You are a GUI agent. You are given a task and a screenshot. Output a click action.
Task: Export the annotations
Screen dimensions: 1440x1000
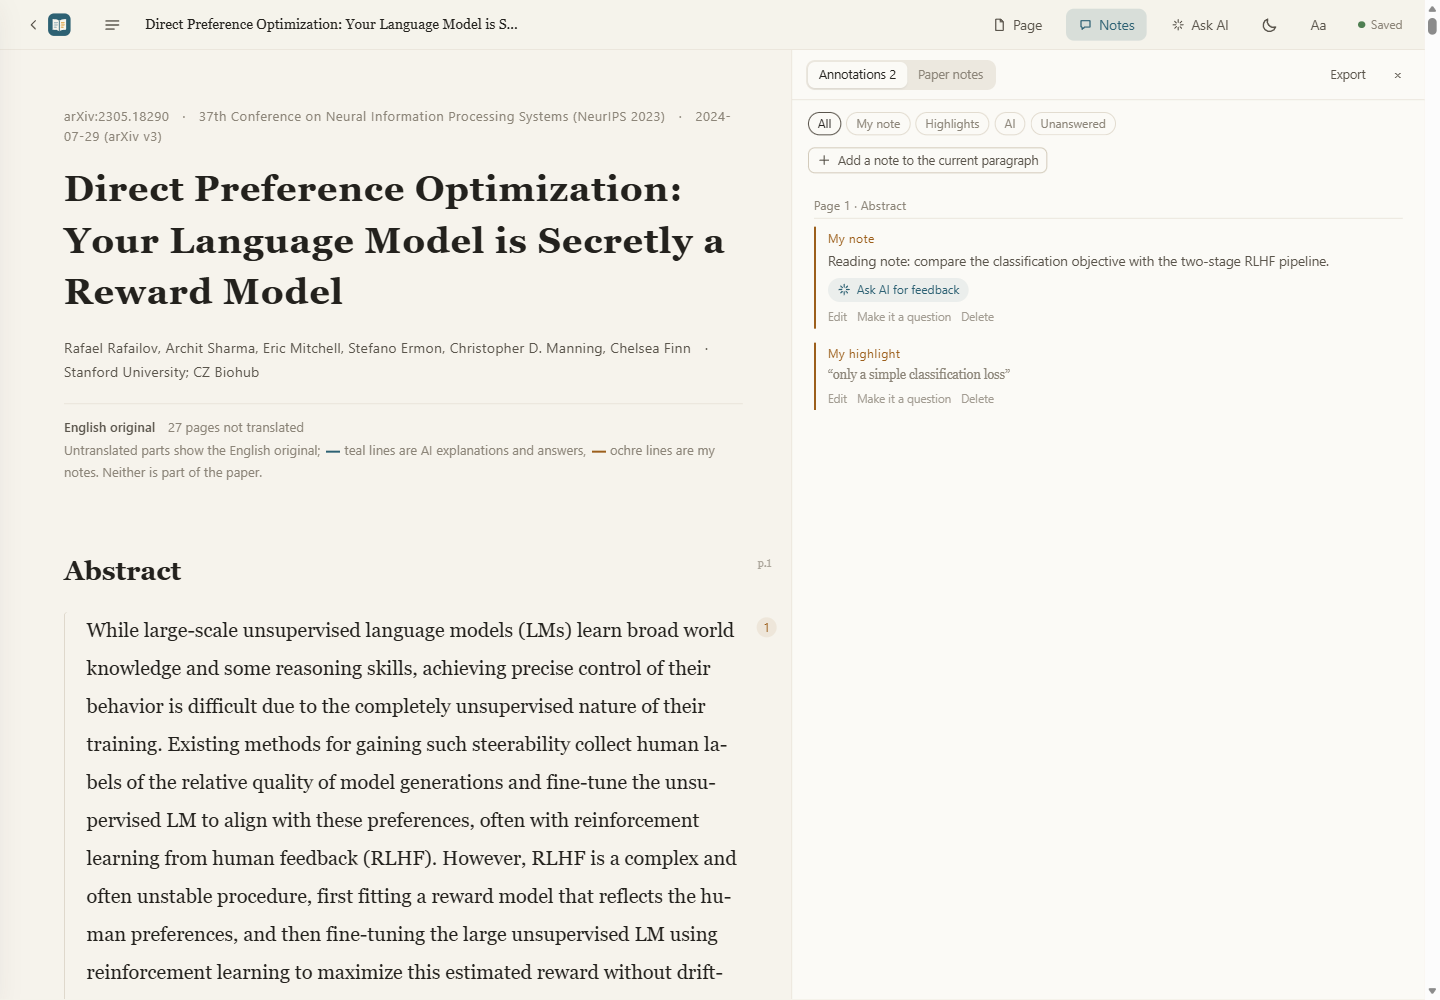point(1348,75)
